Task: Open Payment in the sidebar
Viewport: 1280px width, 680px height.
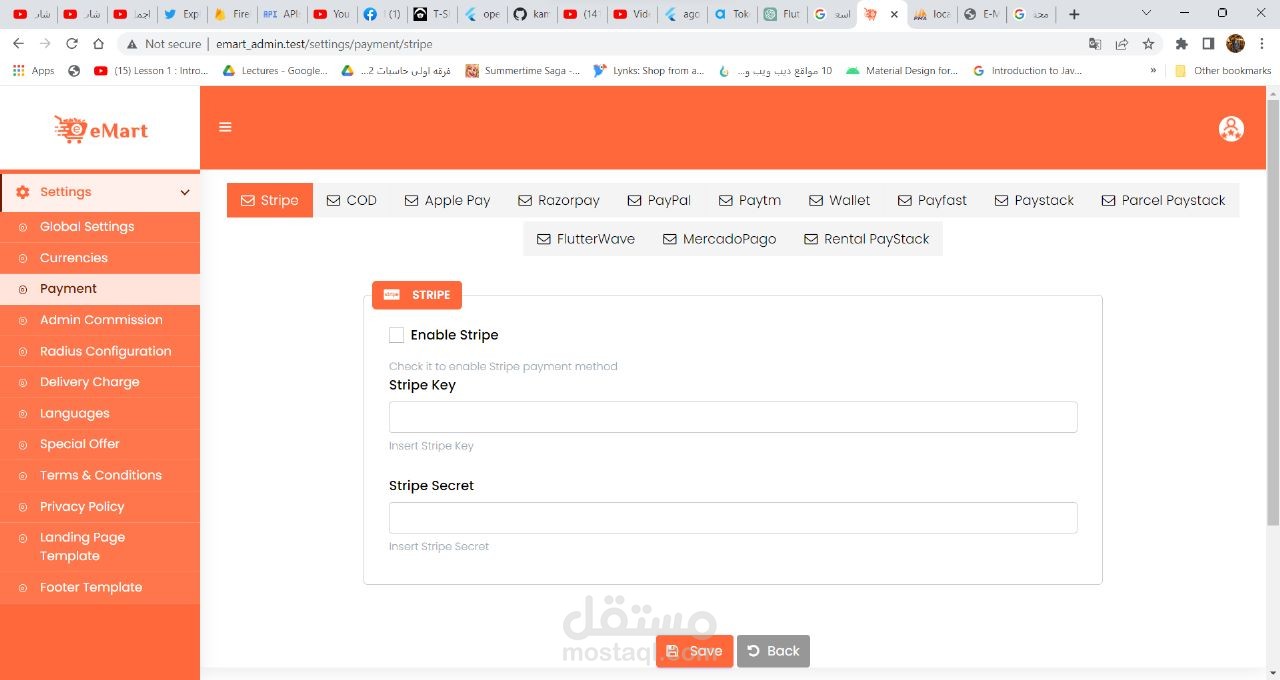Action: tap(100, 289)
